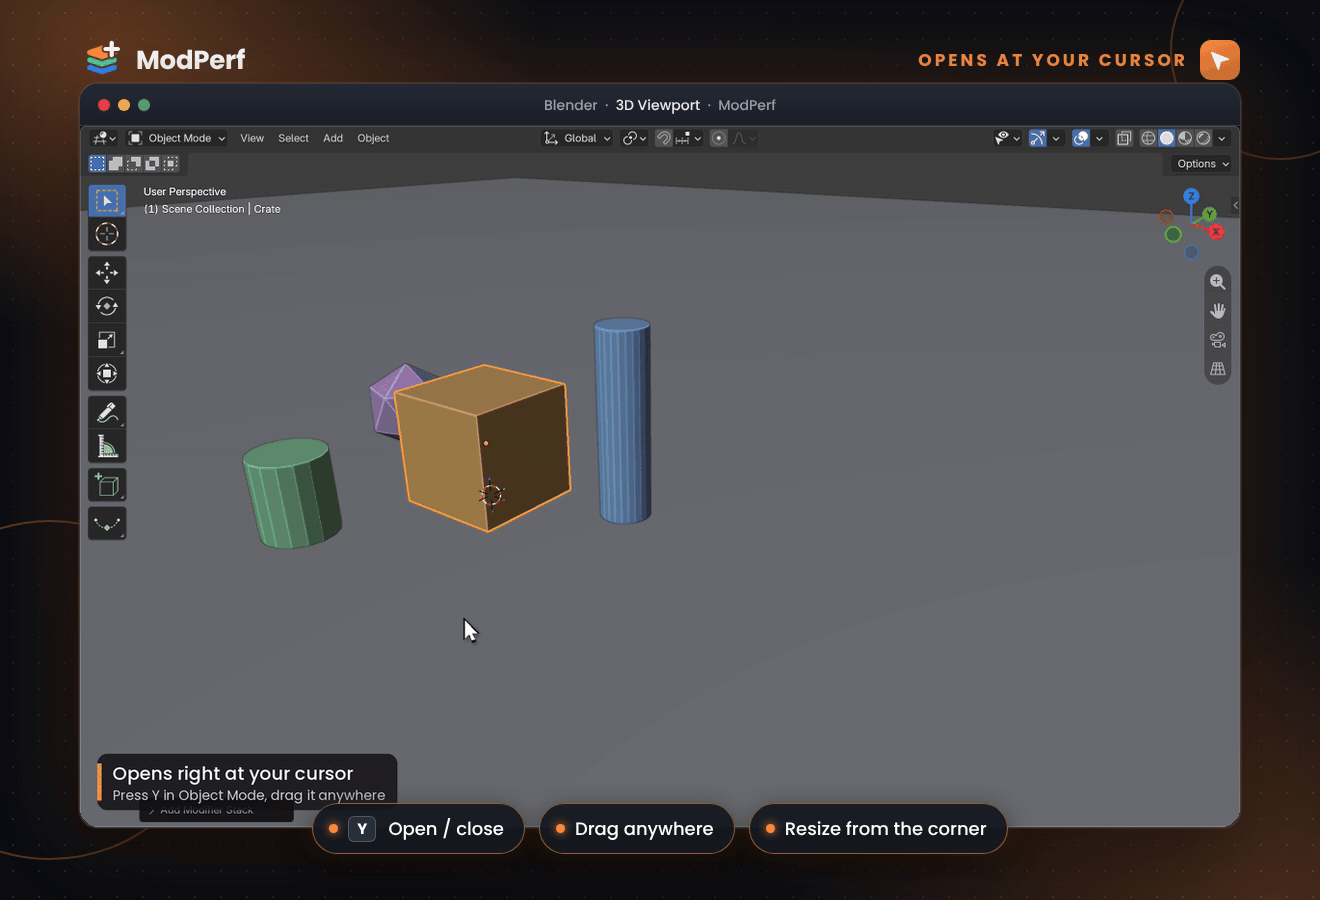The height and width of the screenshot is (900, 1320).
Task: Open the editor type dropdown
Action: (x=104, y=138)
